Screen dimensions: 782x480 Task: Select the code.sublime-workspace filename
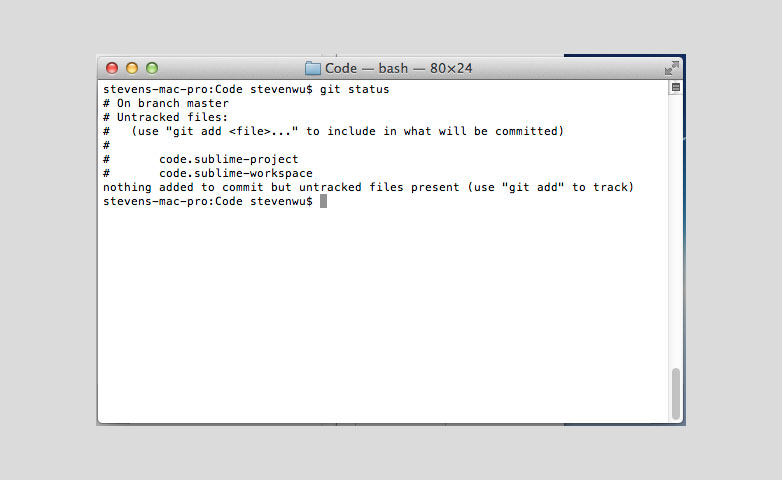(x=235, y=173)
